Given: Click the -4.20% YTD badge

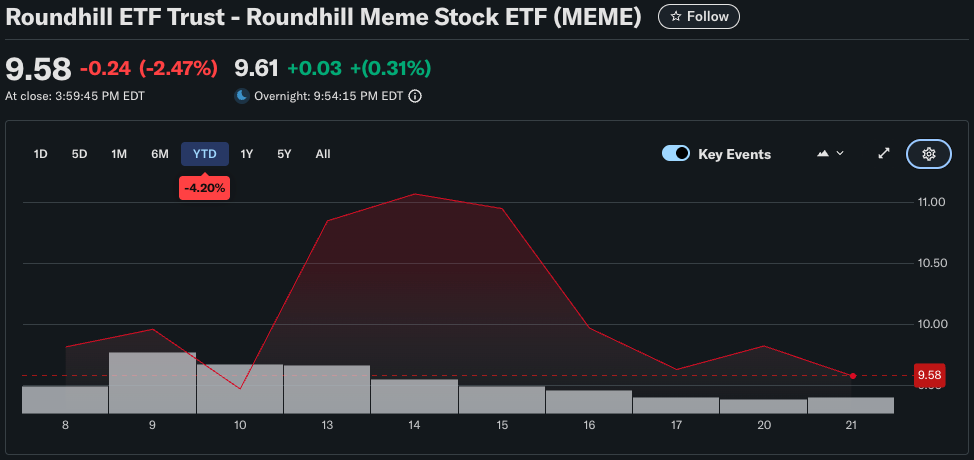Looking at the screenshot, I should click(x=204, y=188).
